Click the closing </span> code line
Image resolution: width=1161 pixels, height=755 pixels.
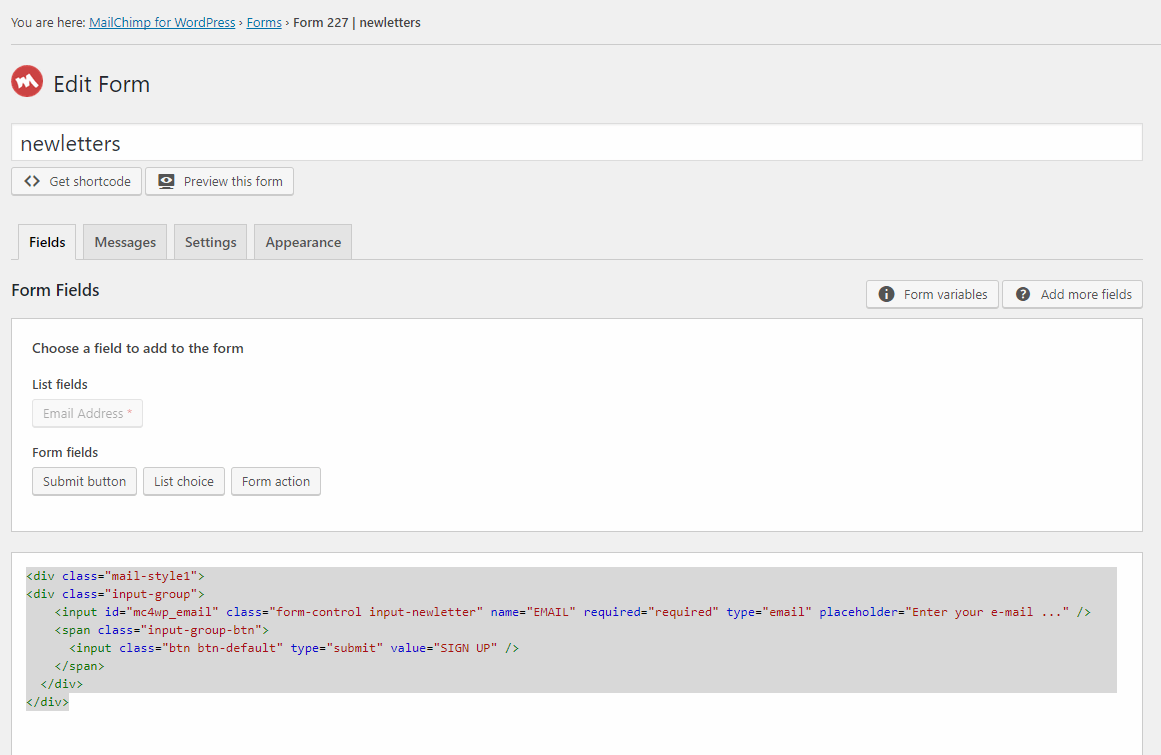click(79, 666)
